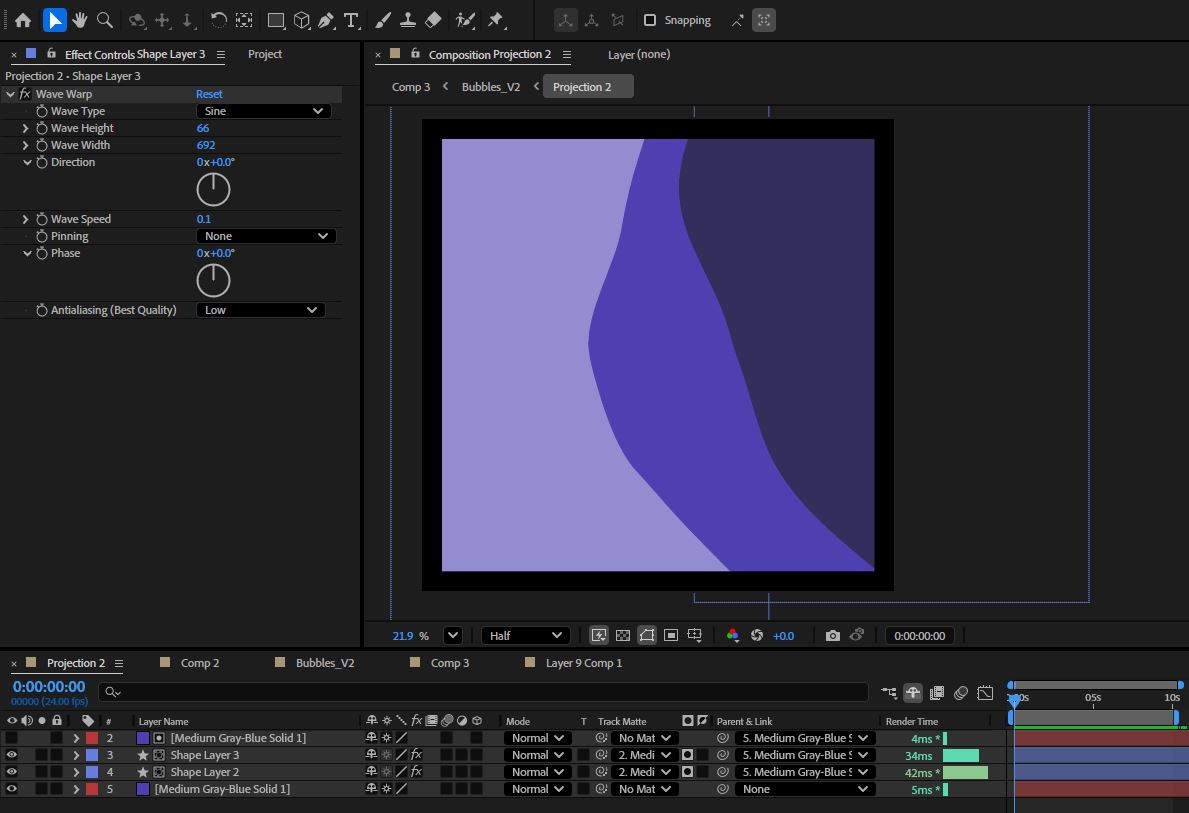Click the Home icon
1189x813 pixels.
[23, 20]
